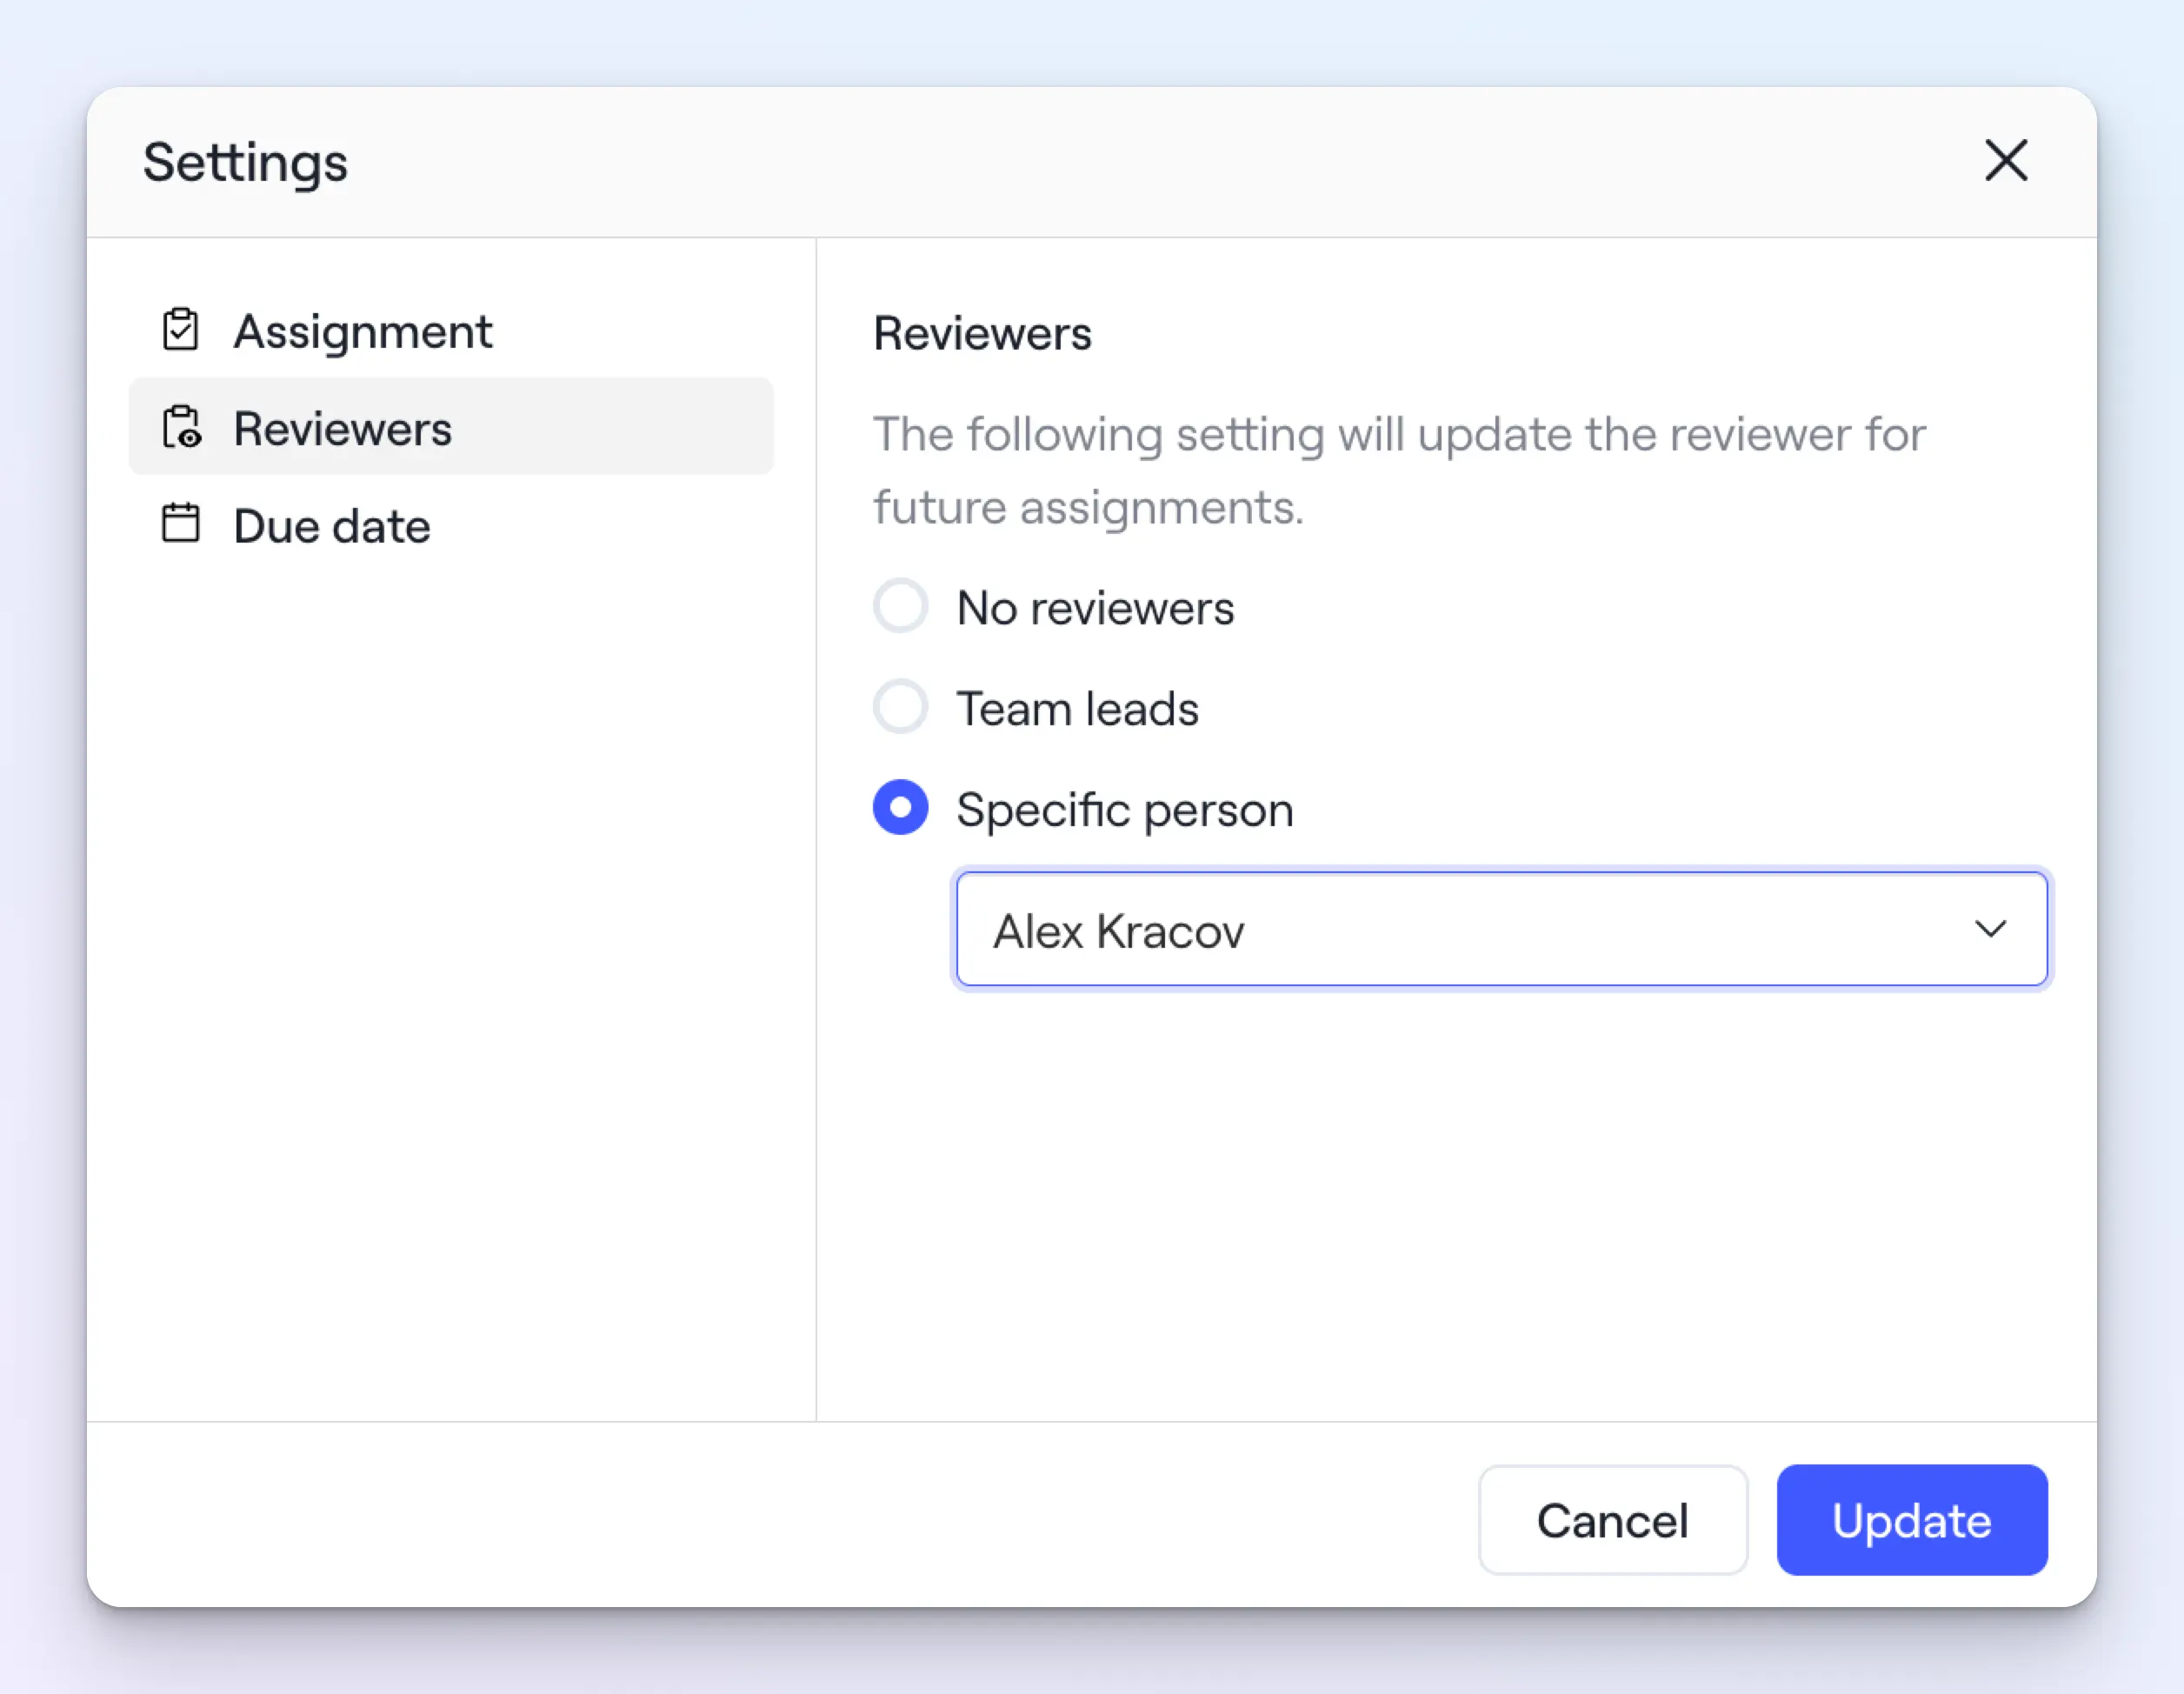Switch to the Due date section
2184x1694 pixels.
pyautogui.click(x=332, y=526)
